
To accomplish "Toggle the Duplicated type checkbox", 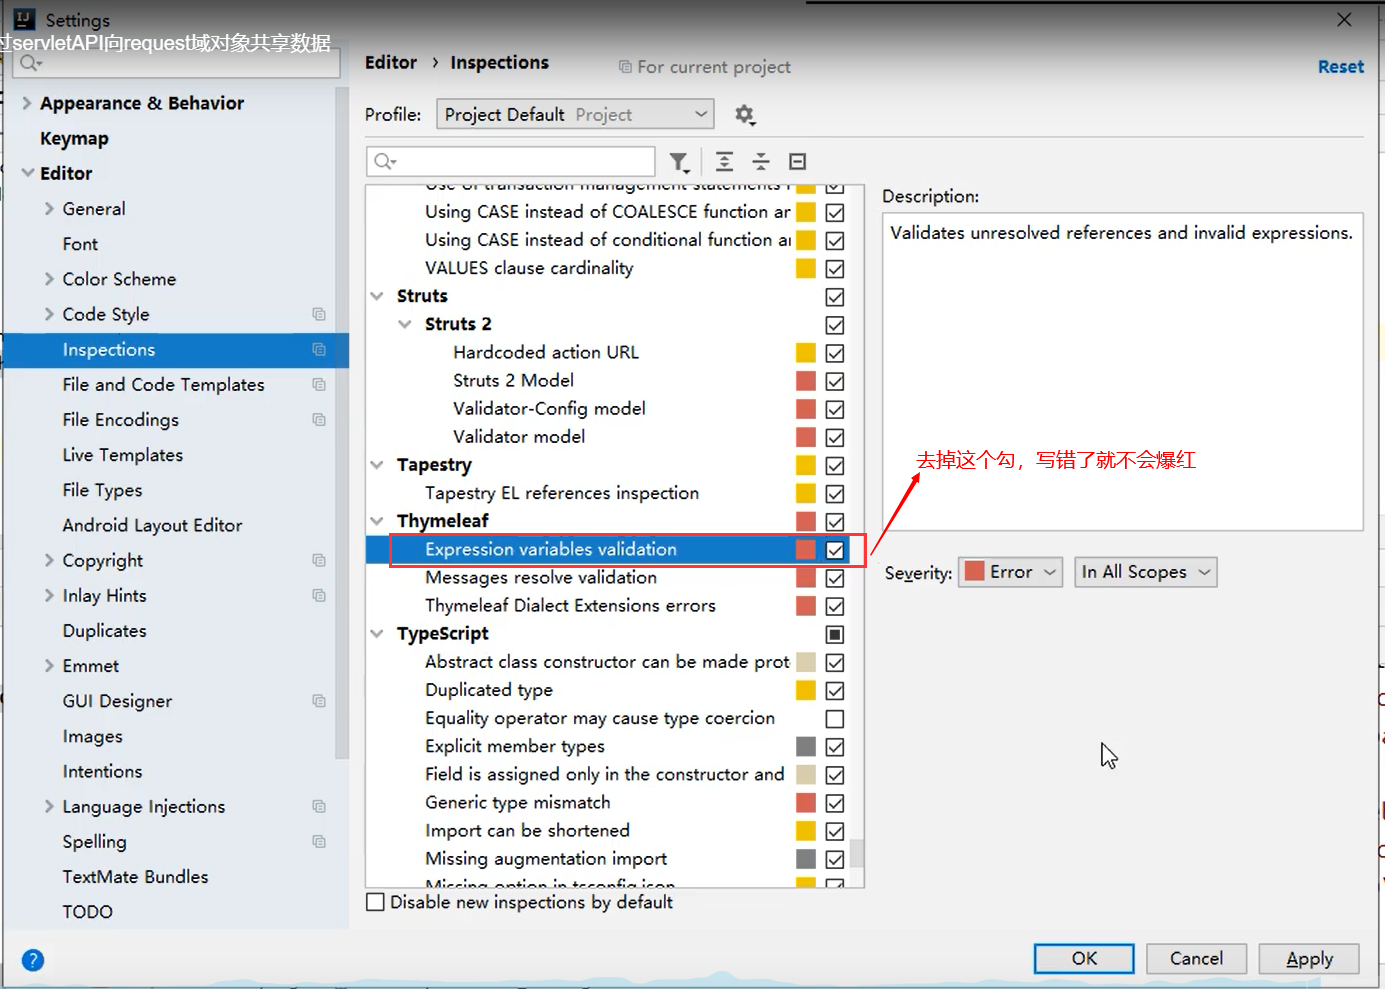I will (x=835, y=691).
